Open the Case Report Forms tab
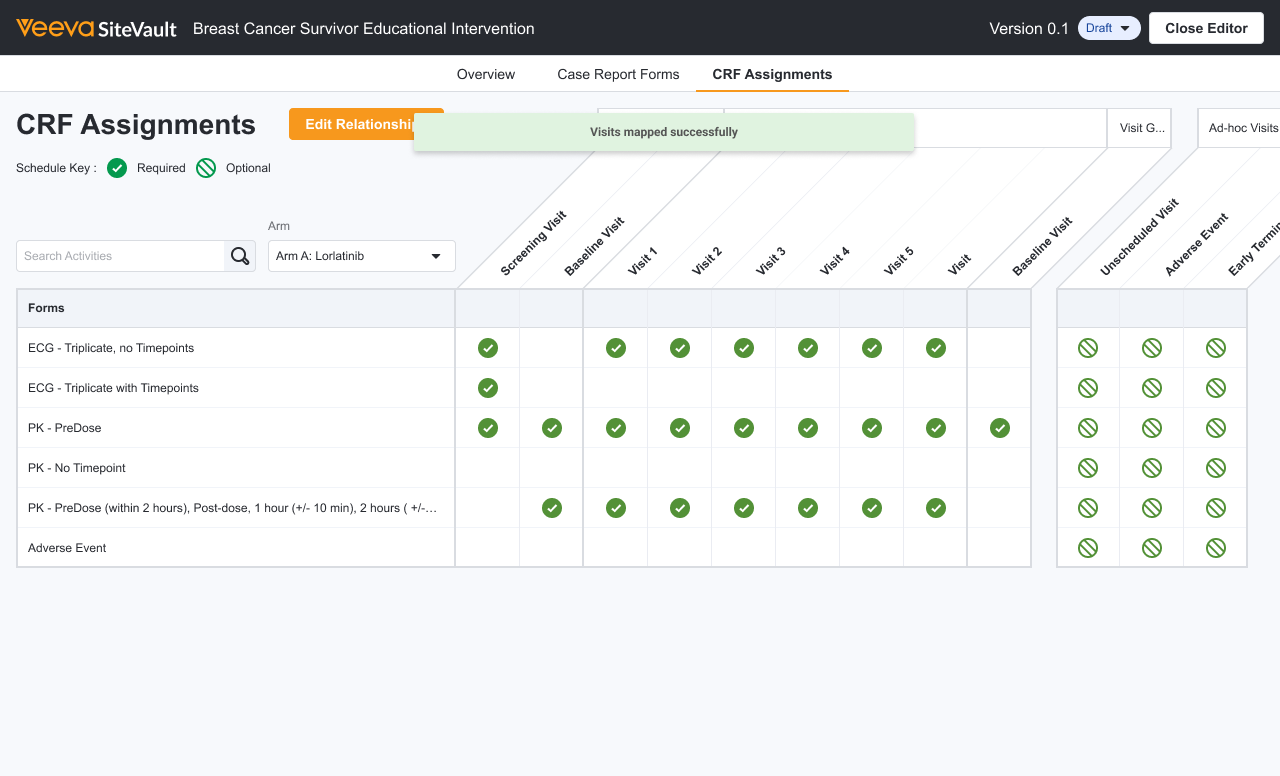1280x776 pixels. coord(618,74)
